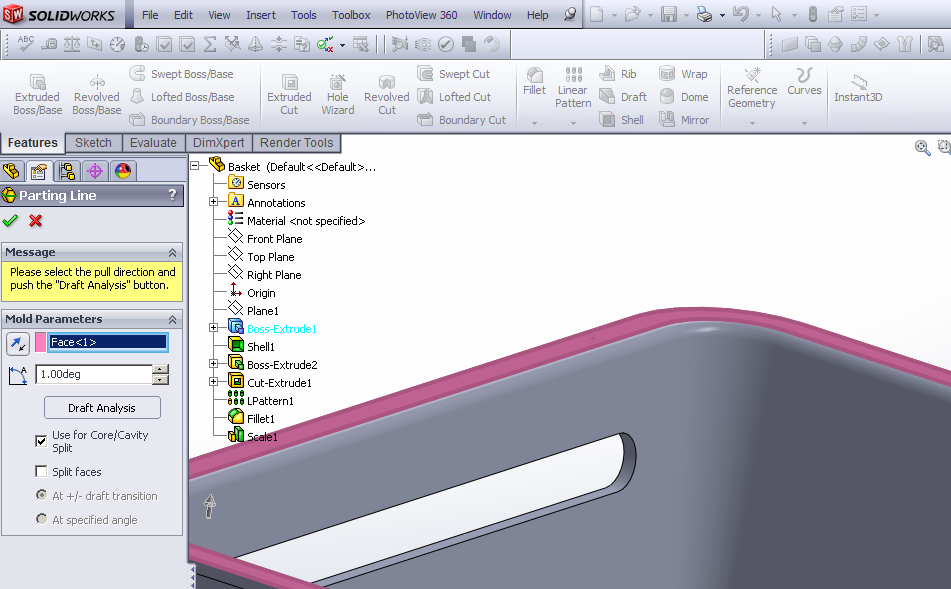Open the Linear Pattern dropdown arrow

573,123
